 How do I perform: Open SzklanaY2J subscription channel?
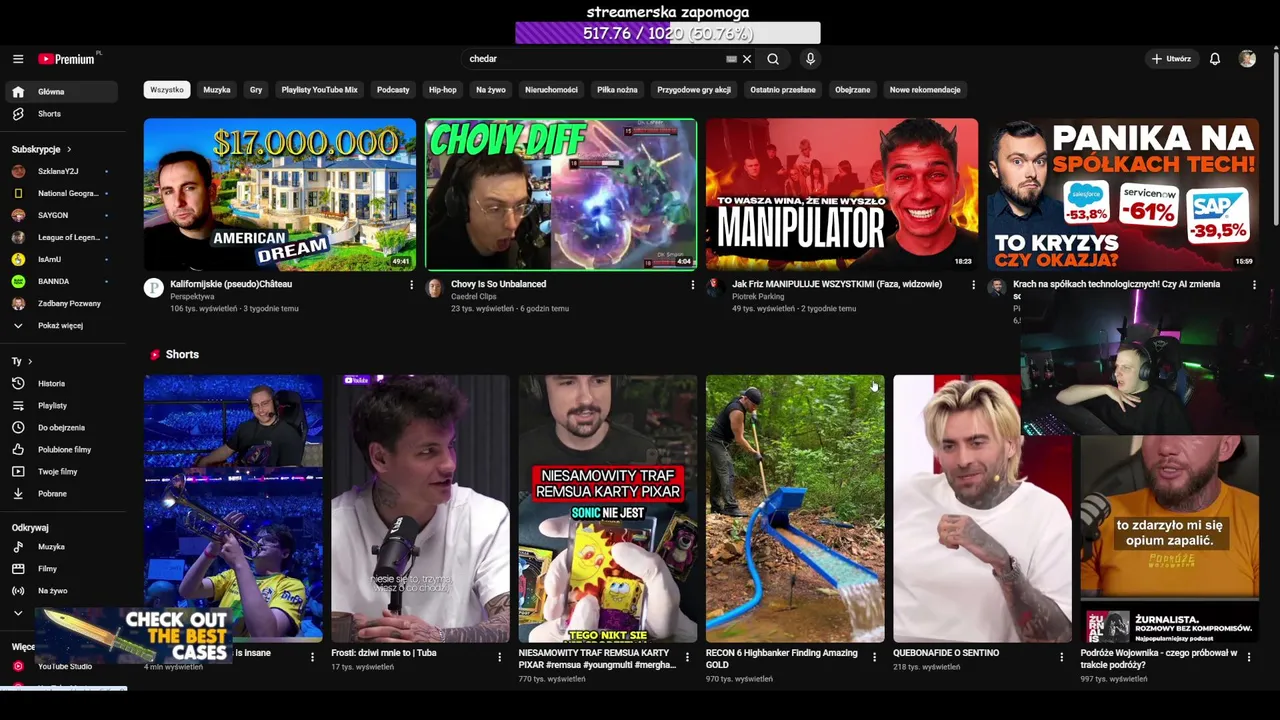pyautogui.click(x=60, y=171)
